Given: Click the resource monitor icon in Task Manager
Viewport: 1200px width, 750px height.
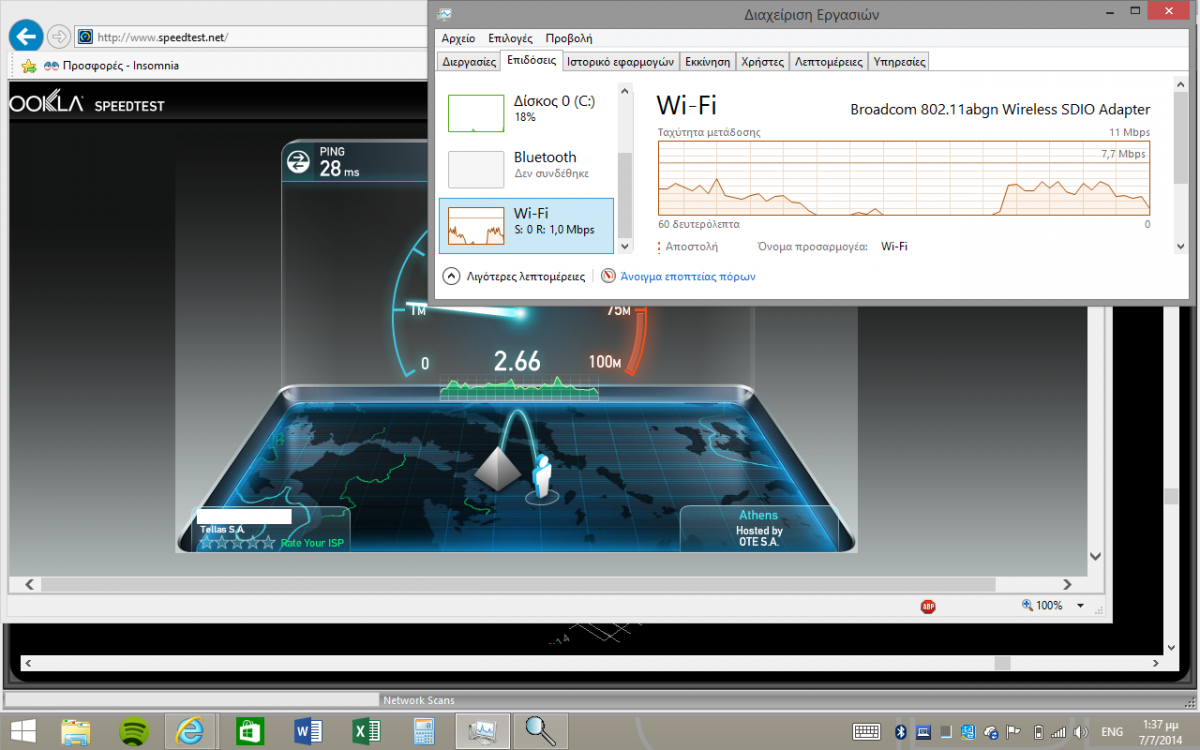Looking at the screenshot, I should pos(608,276).
